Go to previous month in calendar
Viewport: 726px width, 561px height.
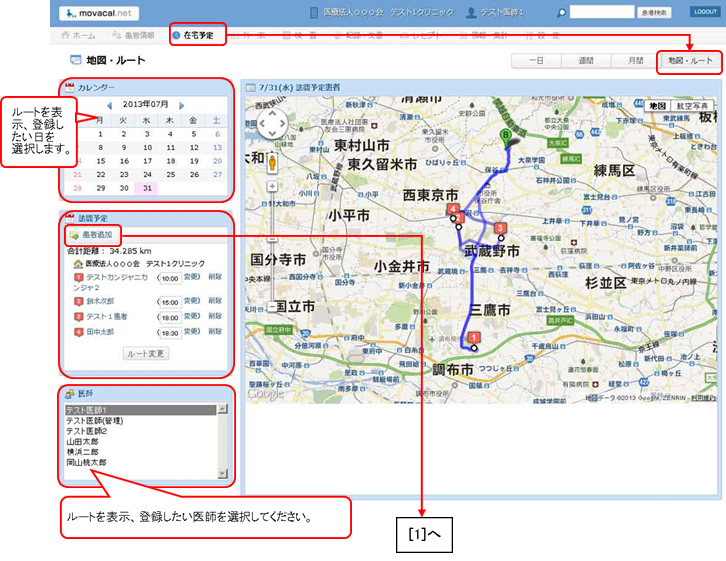[x=109, y=105]
